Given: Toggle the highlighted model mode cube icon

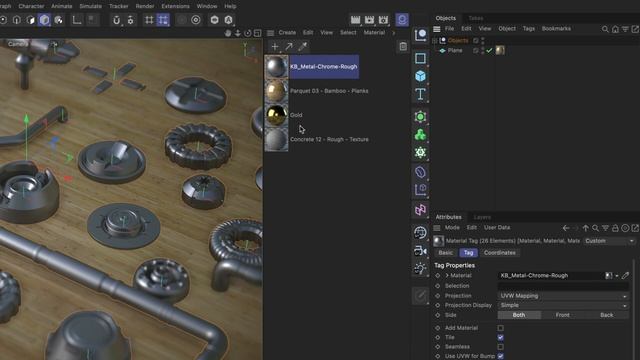Looking at the screenshot, I should pos(44,20).
